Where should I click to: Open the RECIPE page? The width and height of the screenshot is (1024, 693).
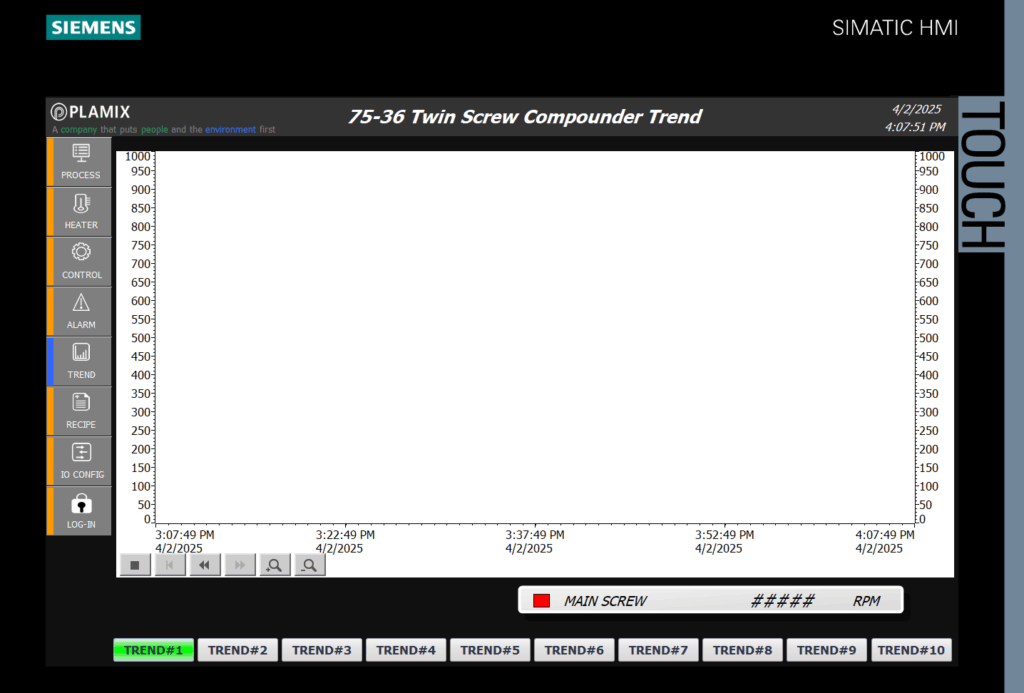[81, 411]
